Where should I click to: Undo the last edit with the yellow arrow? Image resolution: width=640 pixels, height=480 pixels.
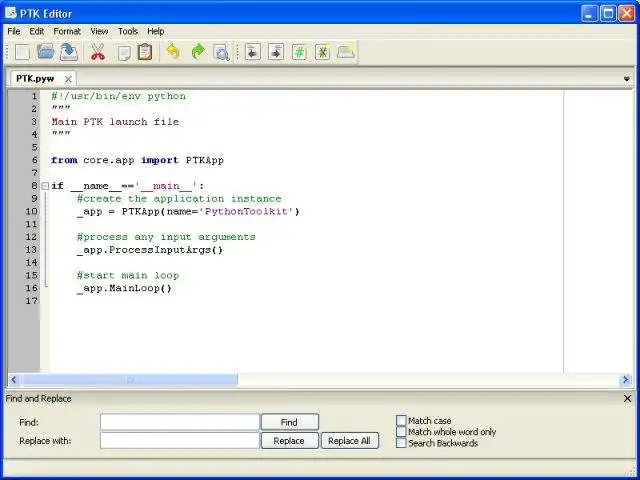[x=173, y=52]
